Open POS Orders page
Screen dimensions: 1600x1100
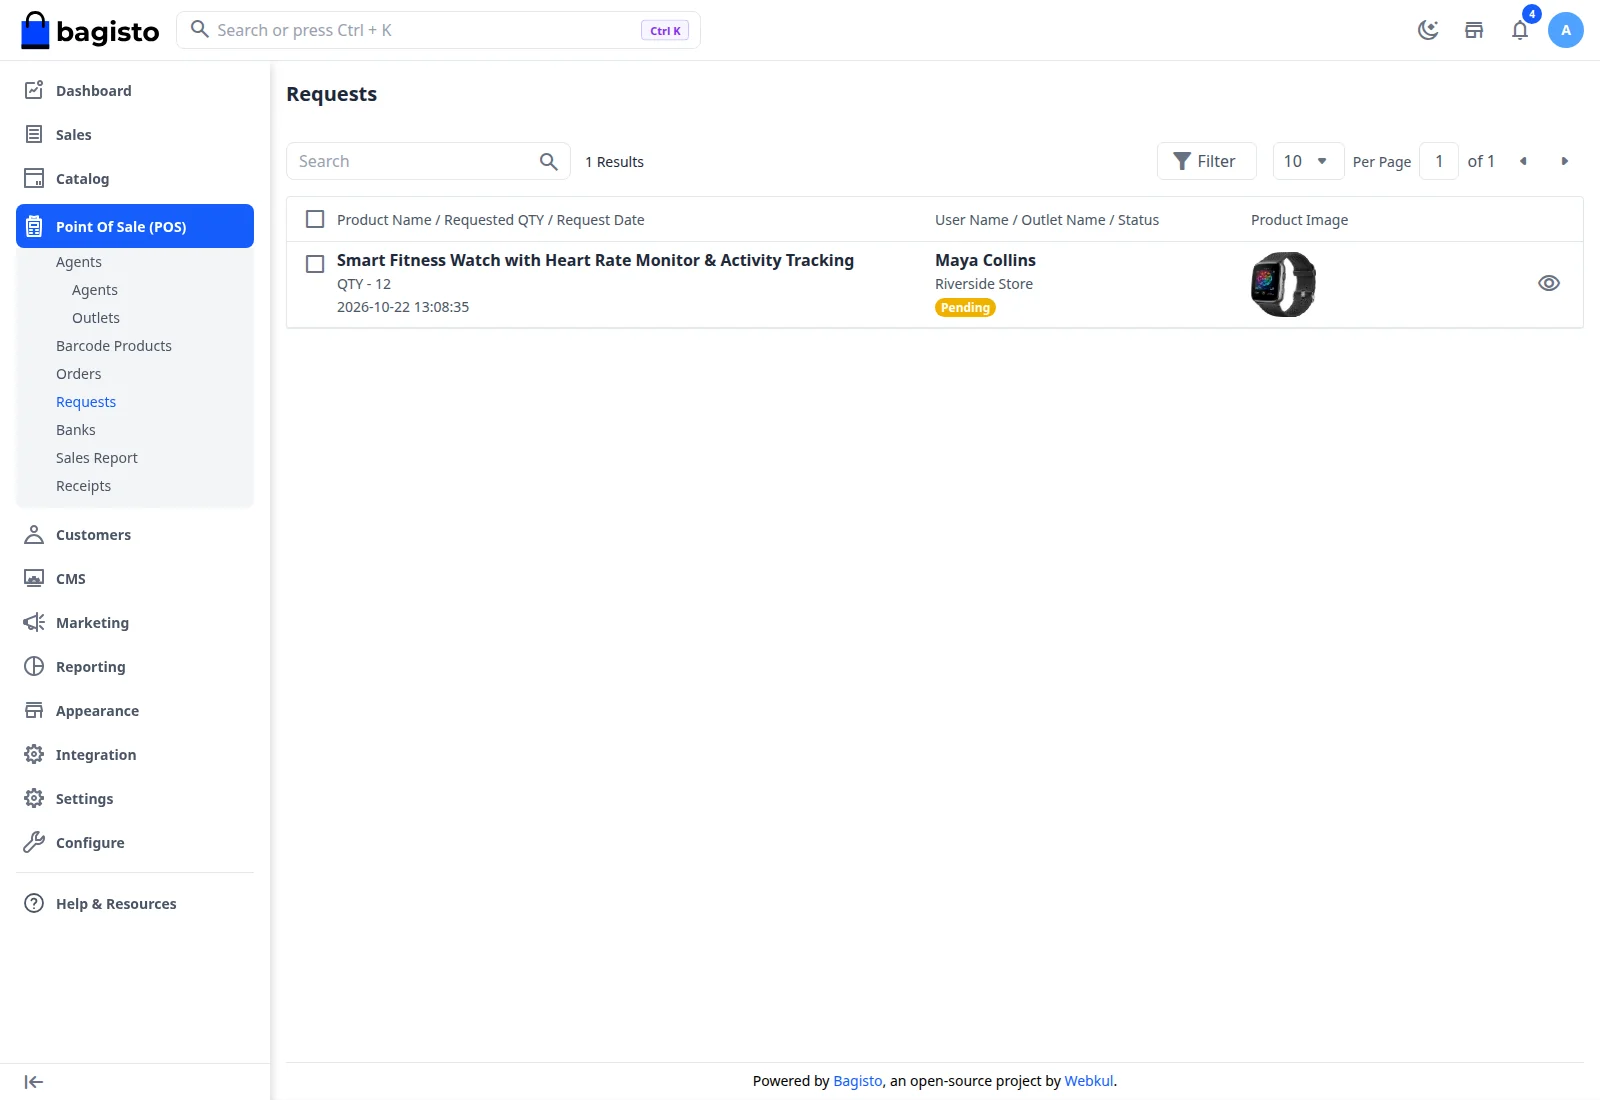pos(79,374)
